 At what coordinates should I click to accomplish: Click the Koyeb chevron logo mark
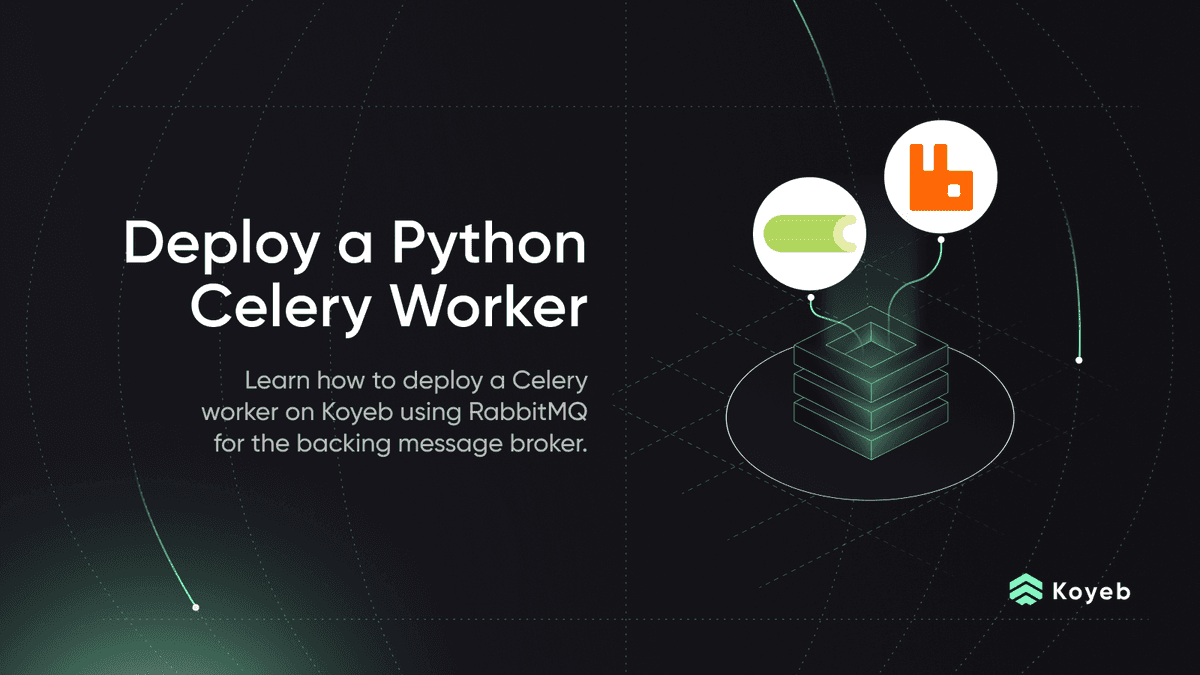pos(1026,590)
